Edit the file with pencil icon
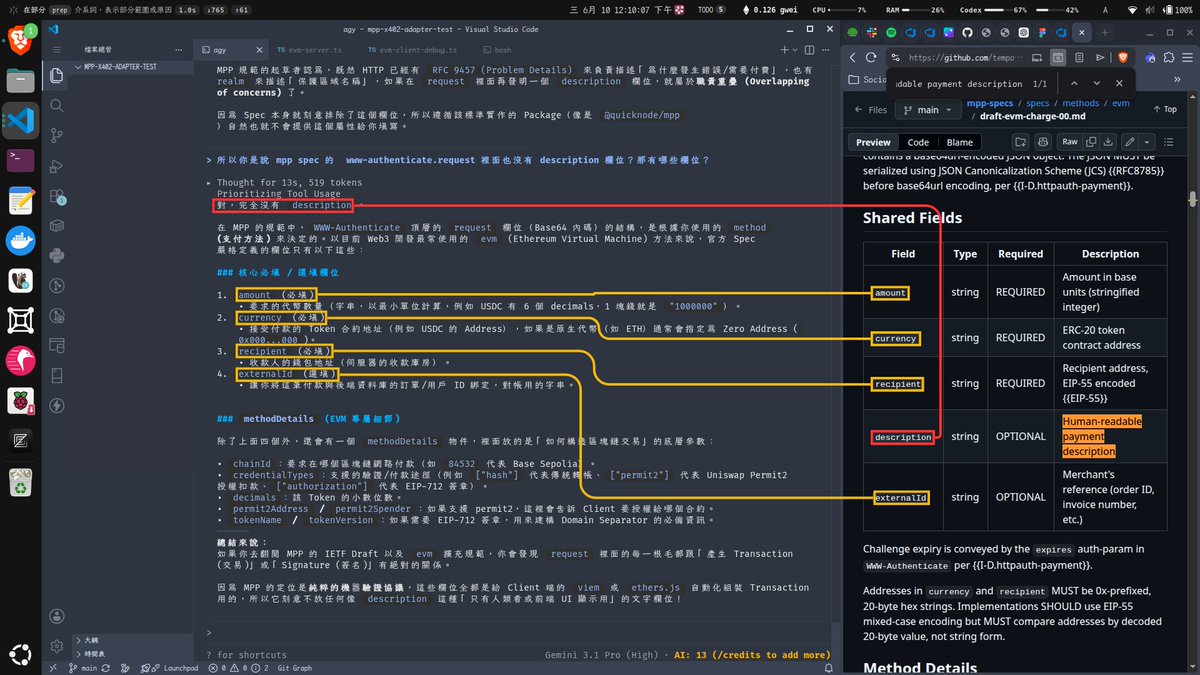 coord(1129,142)
